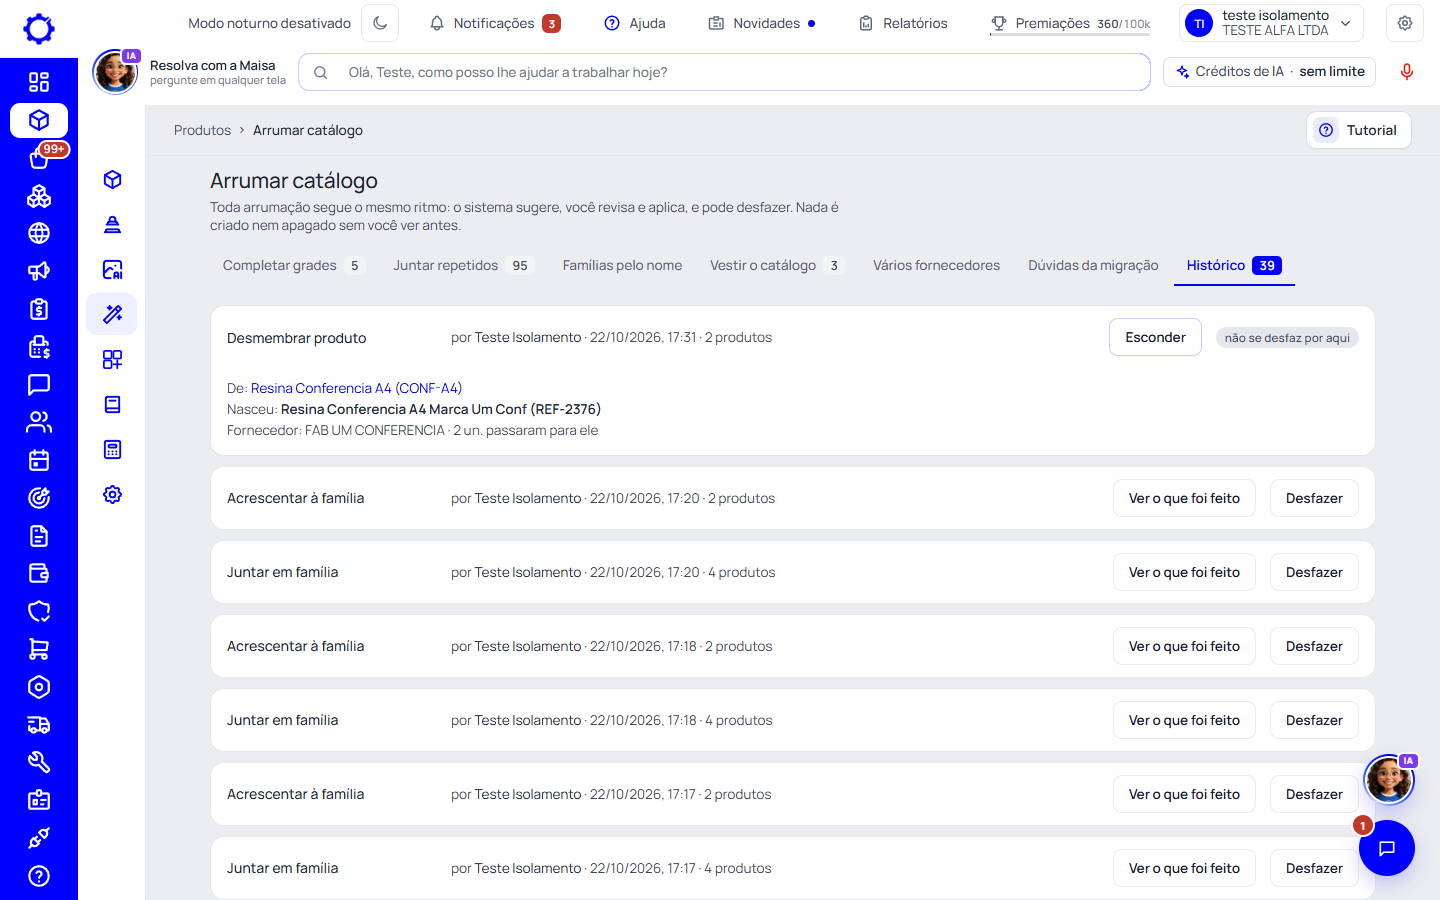Focus the Maisa assistant search field
1440x900 pixels.
[724, 72]
